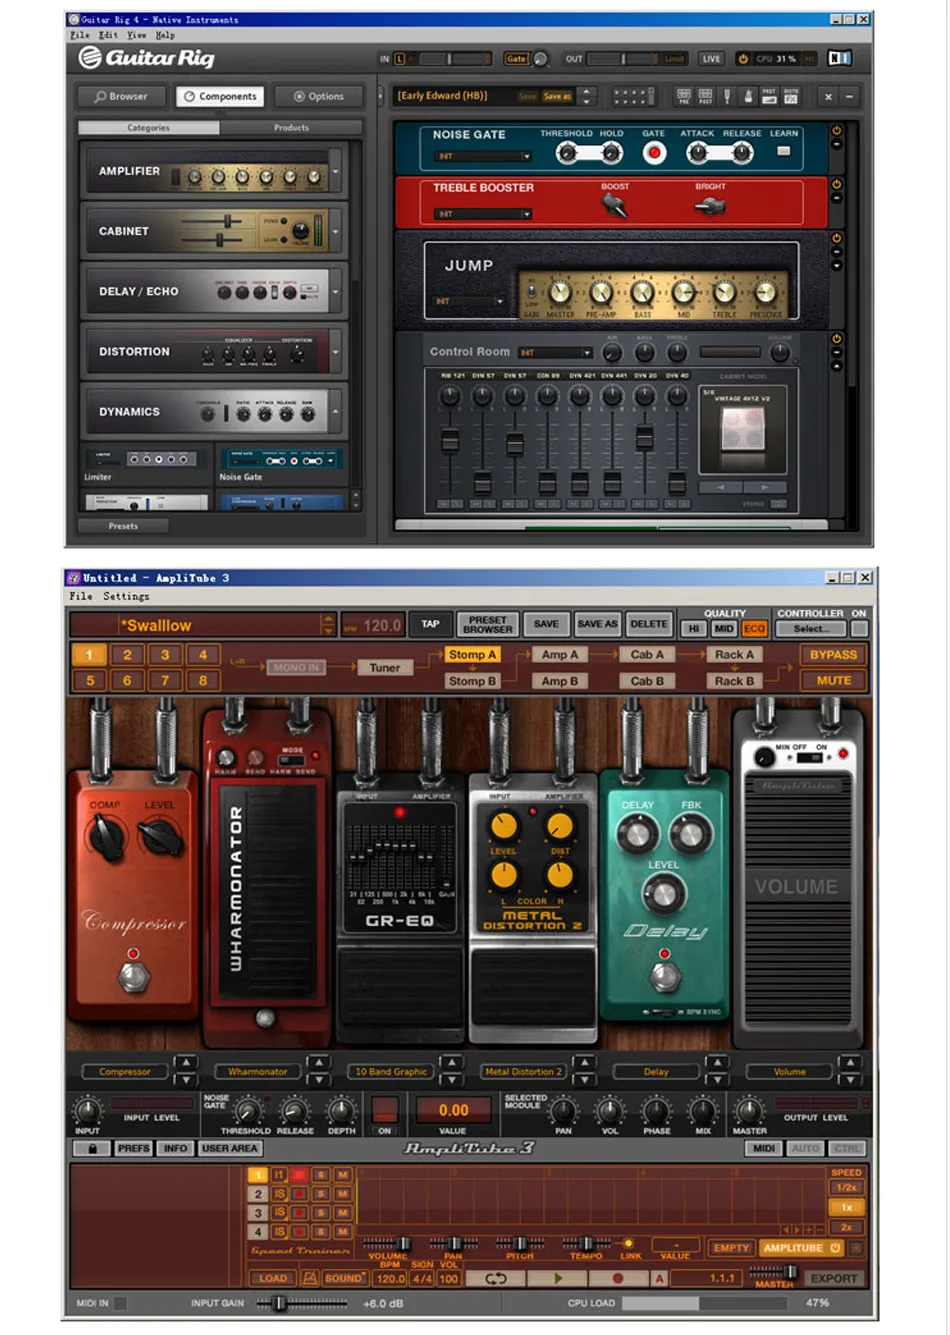
Task: Click the AmpliTube record button
Action: coord(618,1278)
